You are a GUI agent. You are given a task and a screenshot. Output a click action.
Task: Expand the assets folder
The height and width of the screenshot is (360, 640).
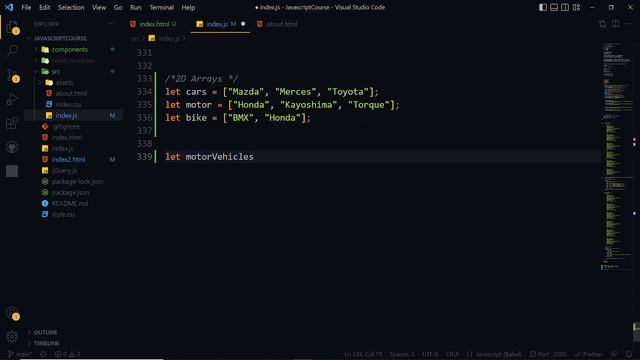(64, 82)
